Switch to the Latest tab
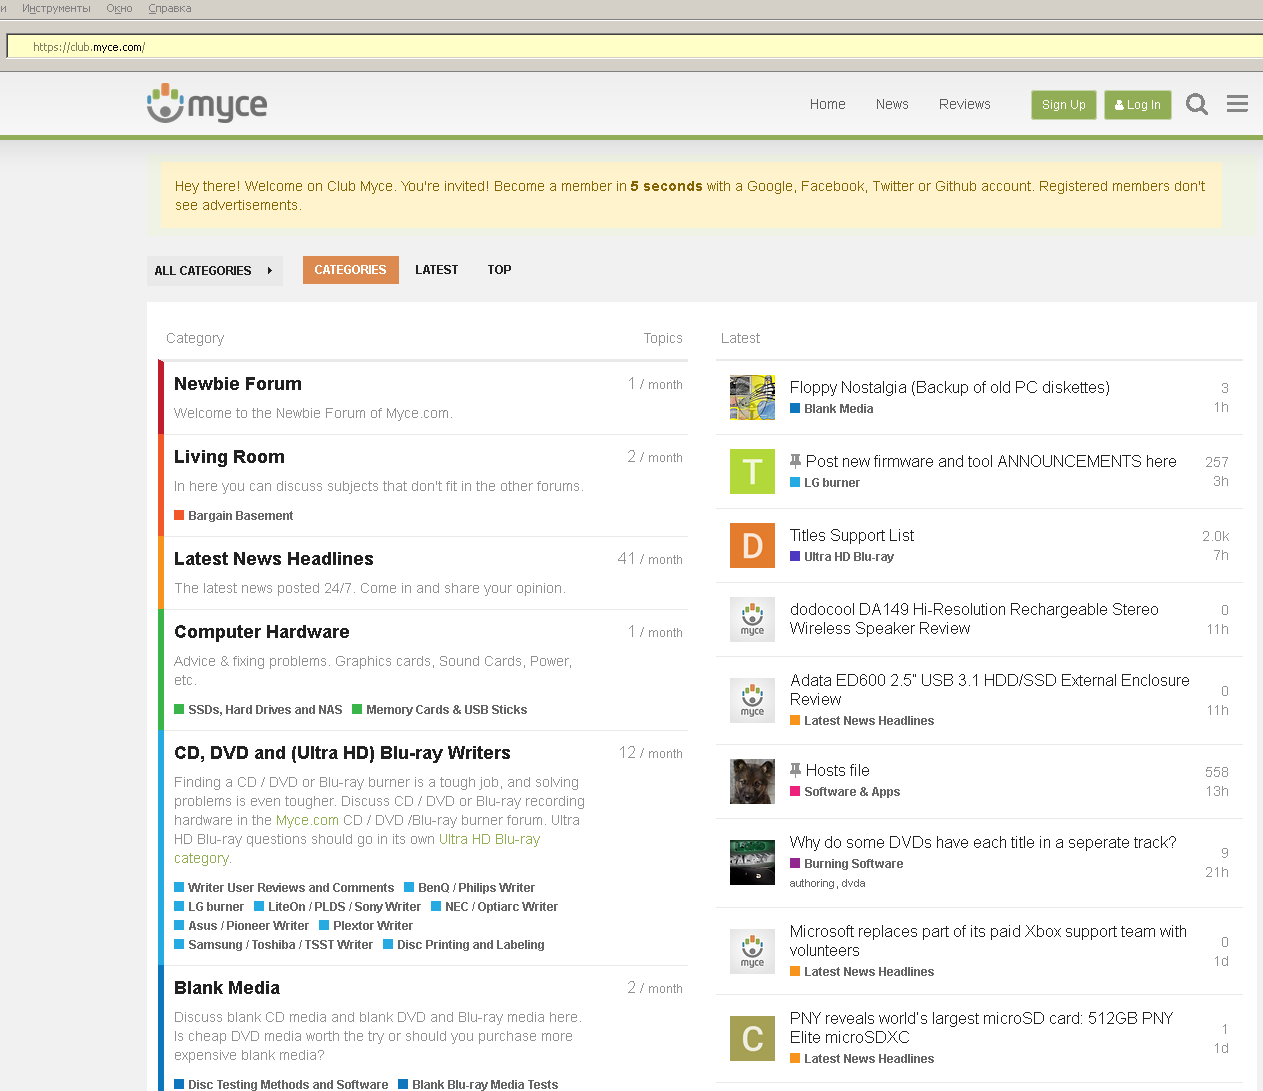The height and width of the screenshot is (1091, 1263). (437, 270)
